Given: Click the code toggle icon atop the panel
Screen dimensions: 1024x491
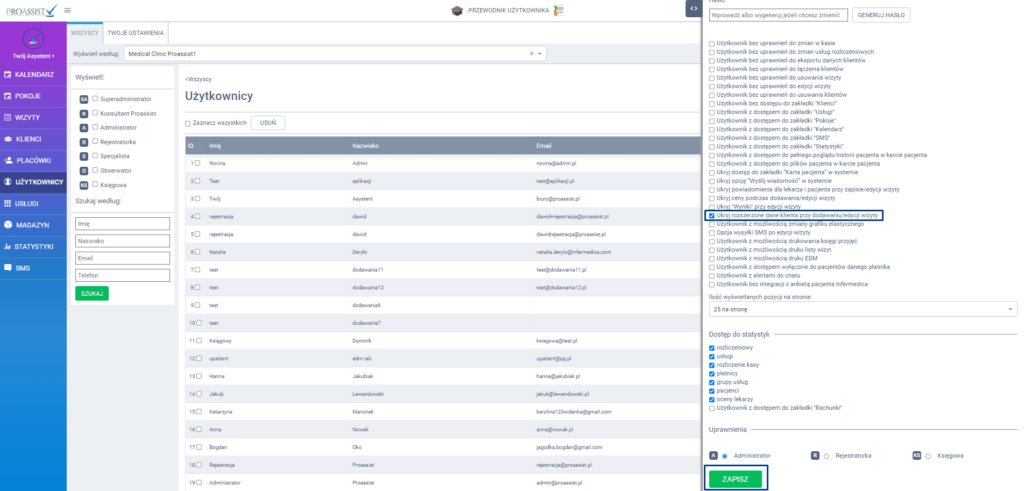Looking at the screenshot, I should (x=694, y=8).
